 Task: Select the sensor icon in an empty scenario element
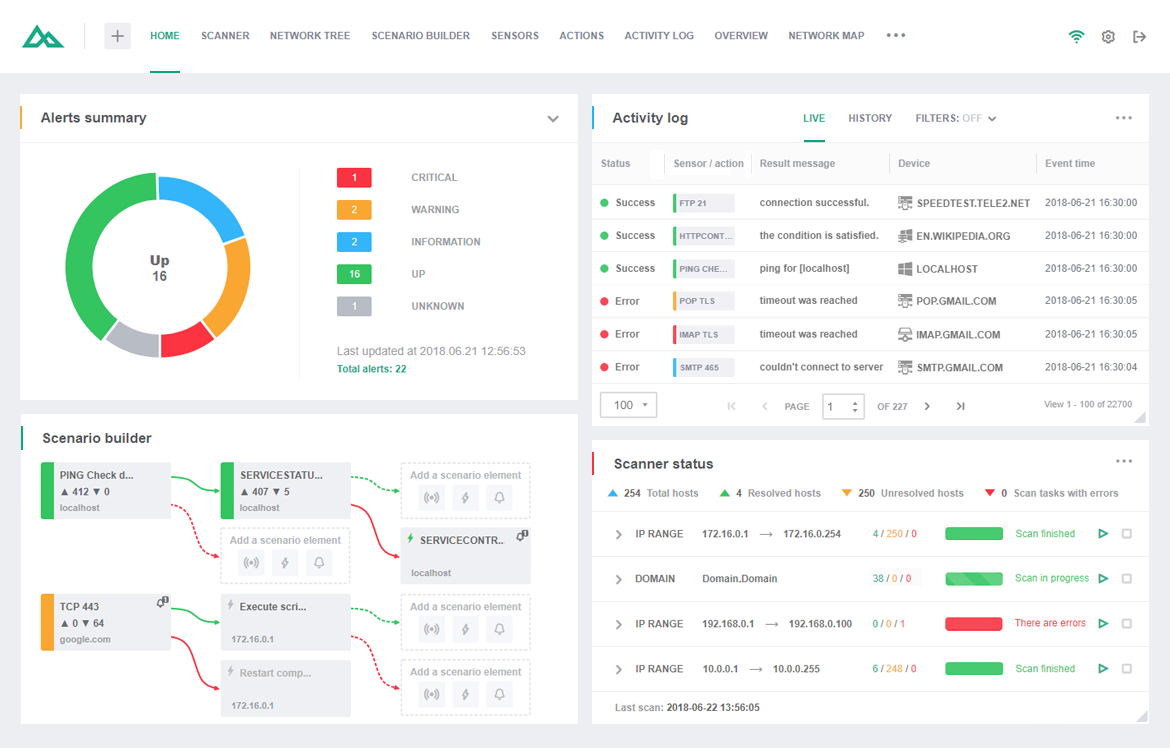pos(431,497)
